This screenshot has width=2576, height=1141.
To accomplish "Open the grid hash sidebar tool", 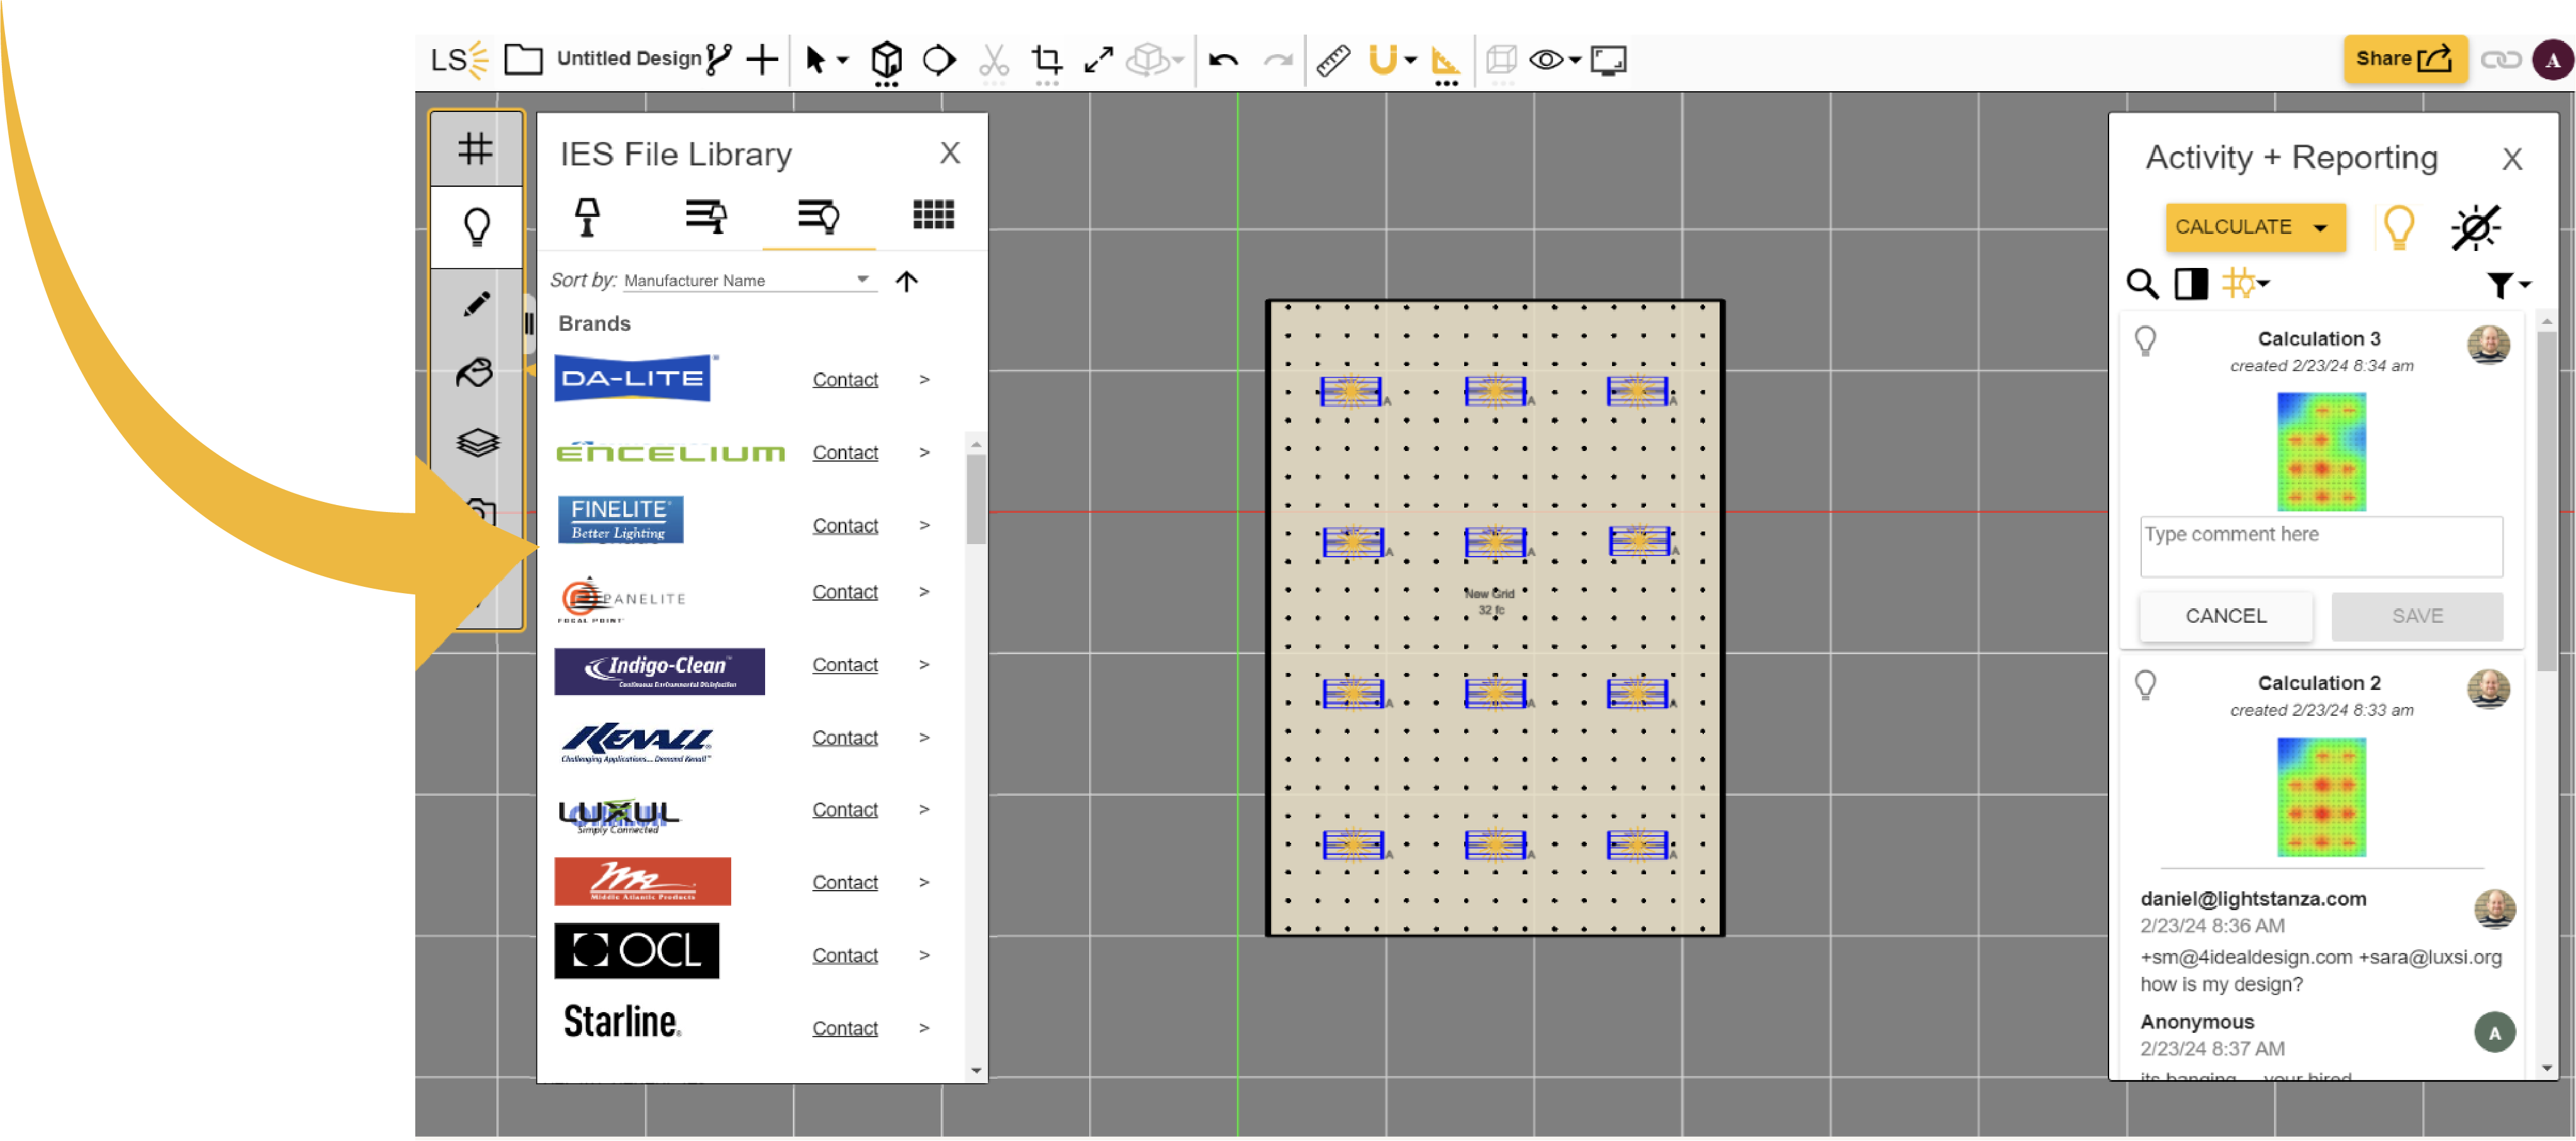I will 476,149.
